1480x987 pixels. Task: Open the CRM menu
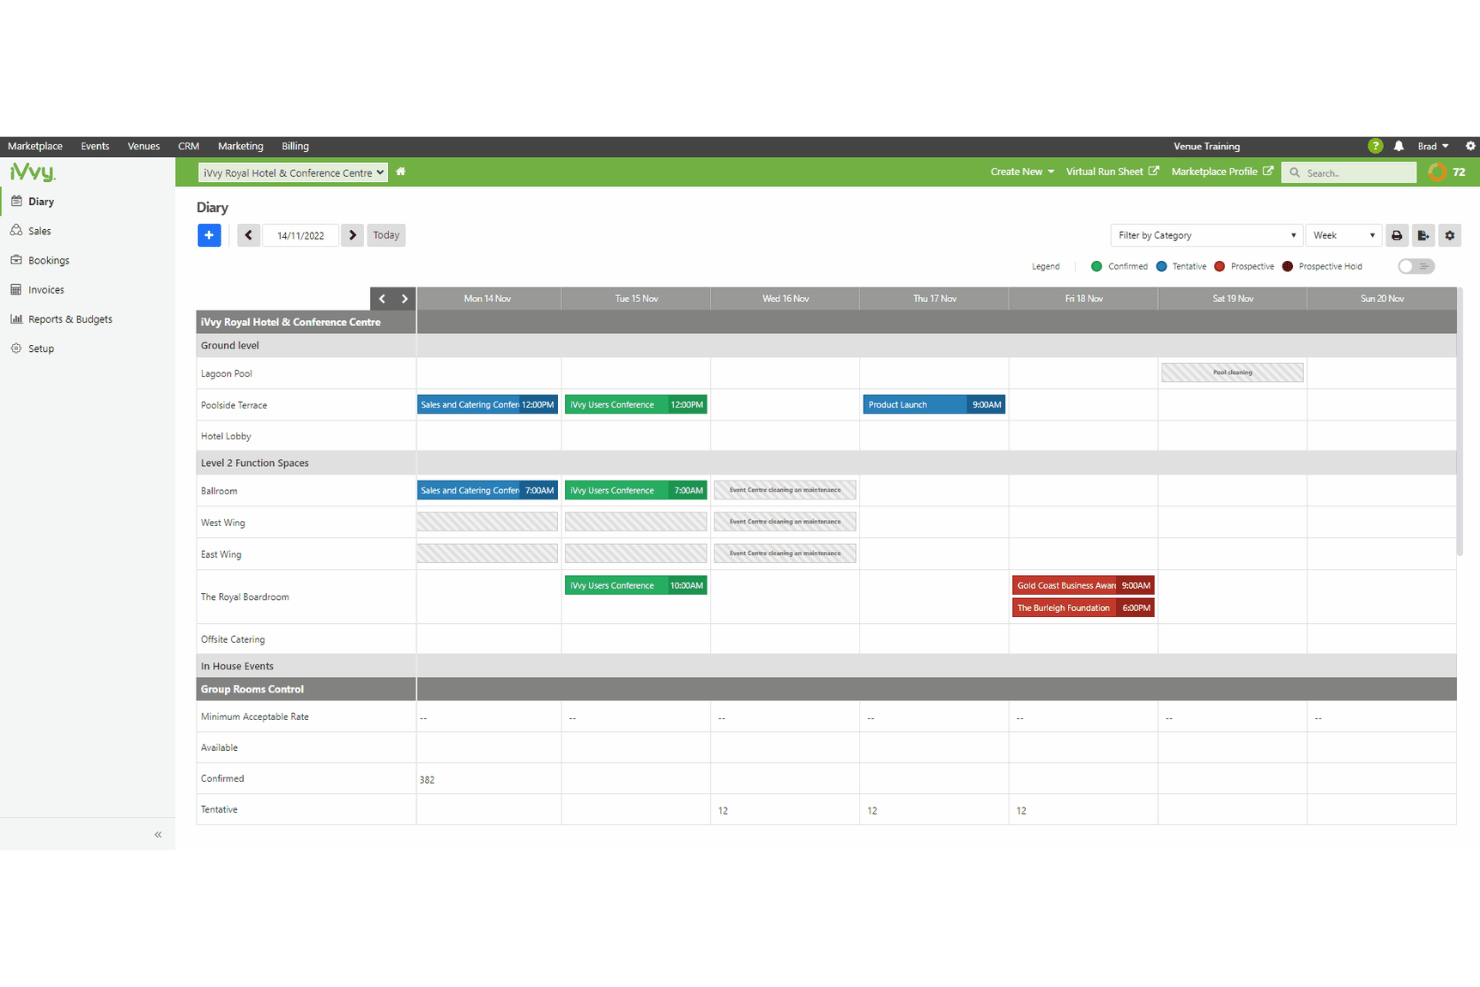pos(189,146)
